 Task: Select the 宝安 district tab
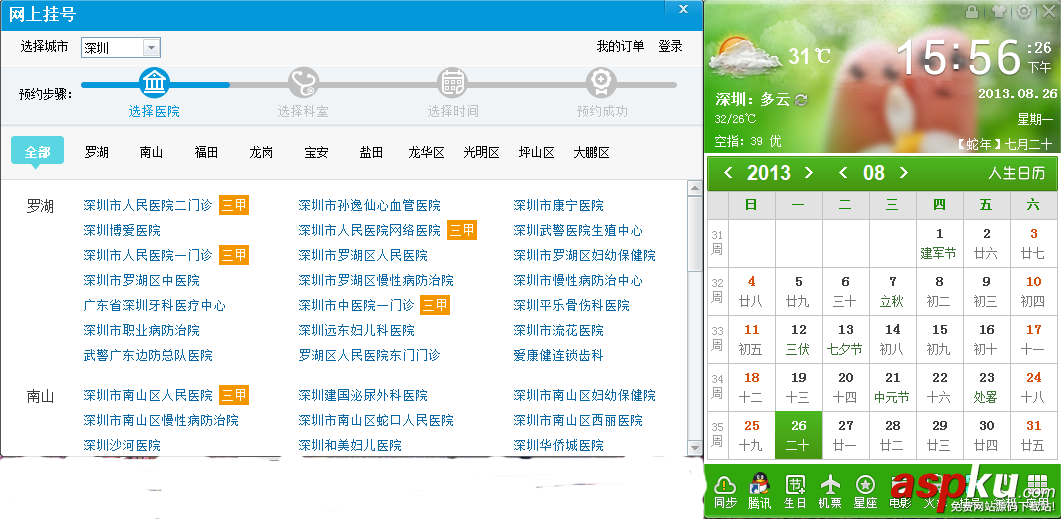tap(316, 152)
